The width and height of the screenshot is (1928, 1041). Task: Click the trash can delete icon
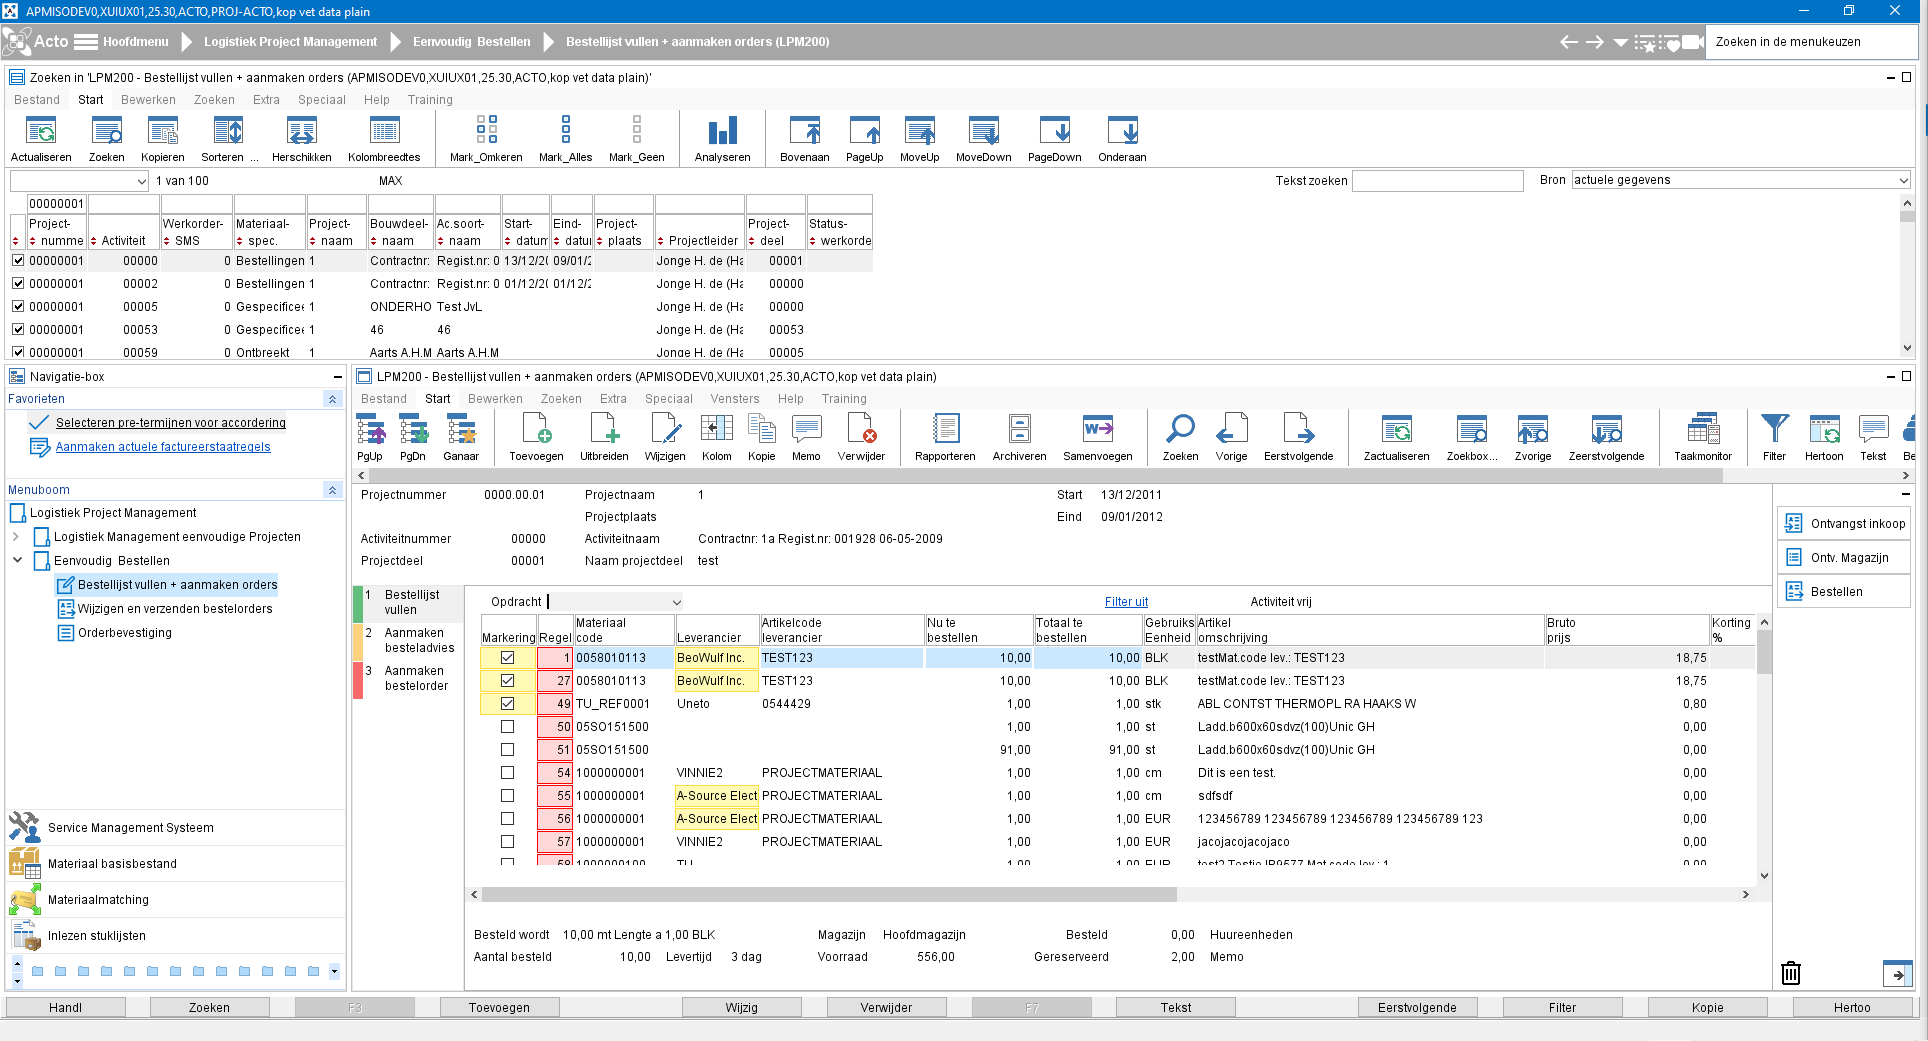(x=1791, y=973)
